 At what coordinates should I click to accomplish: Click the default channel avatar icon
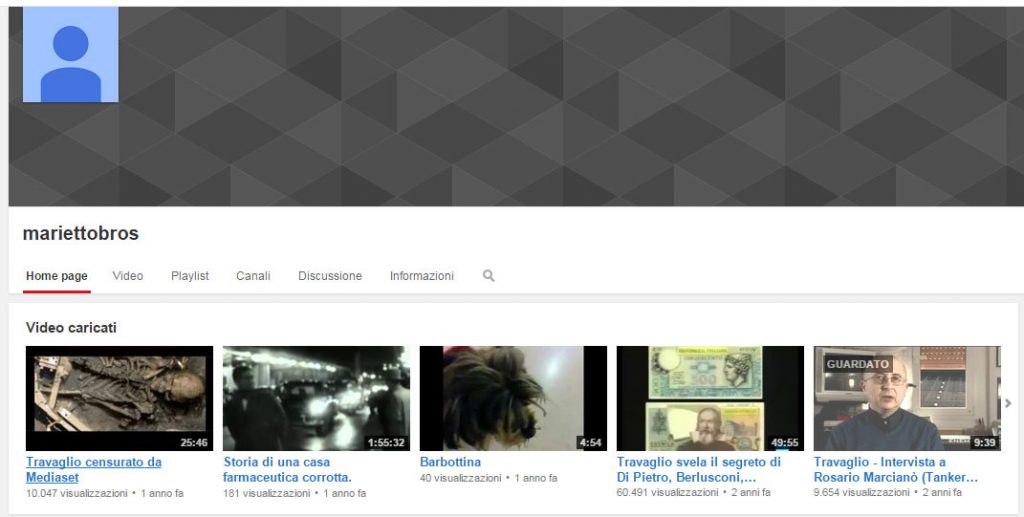(x=70, y=55)
